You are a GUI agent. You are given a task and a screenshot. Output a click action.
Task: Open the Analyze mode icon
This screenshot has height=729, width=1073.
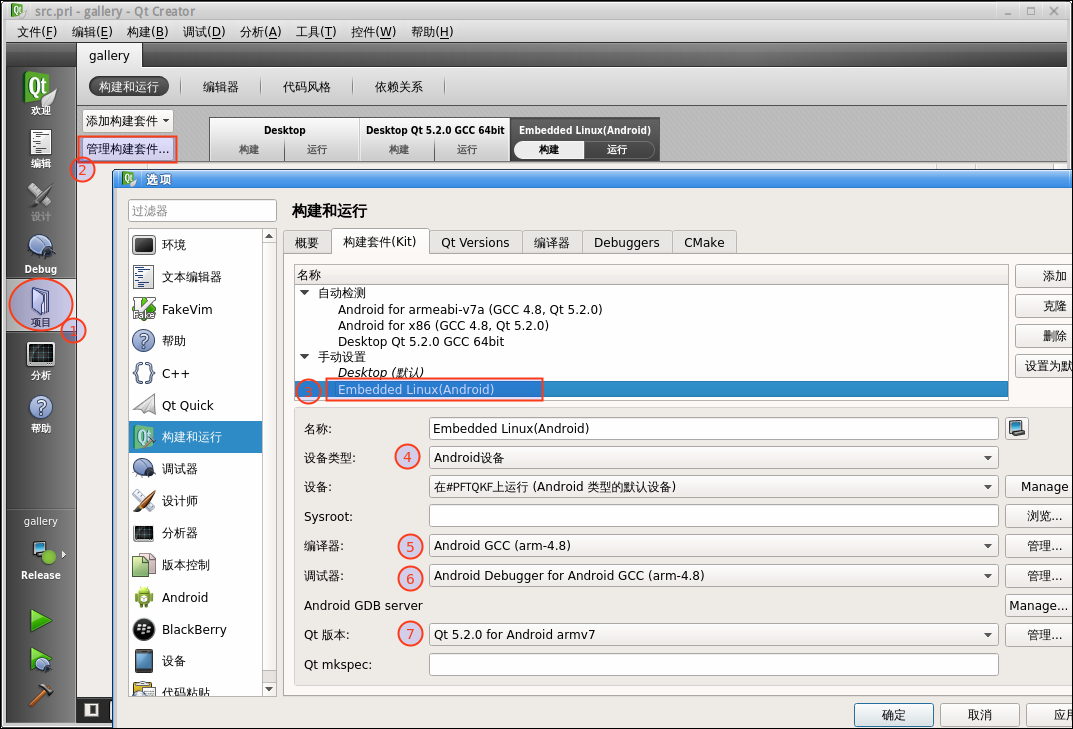[x=40, y=361]
